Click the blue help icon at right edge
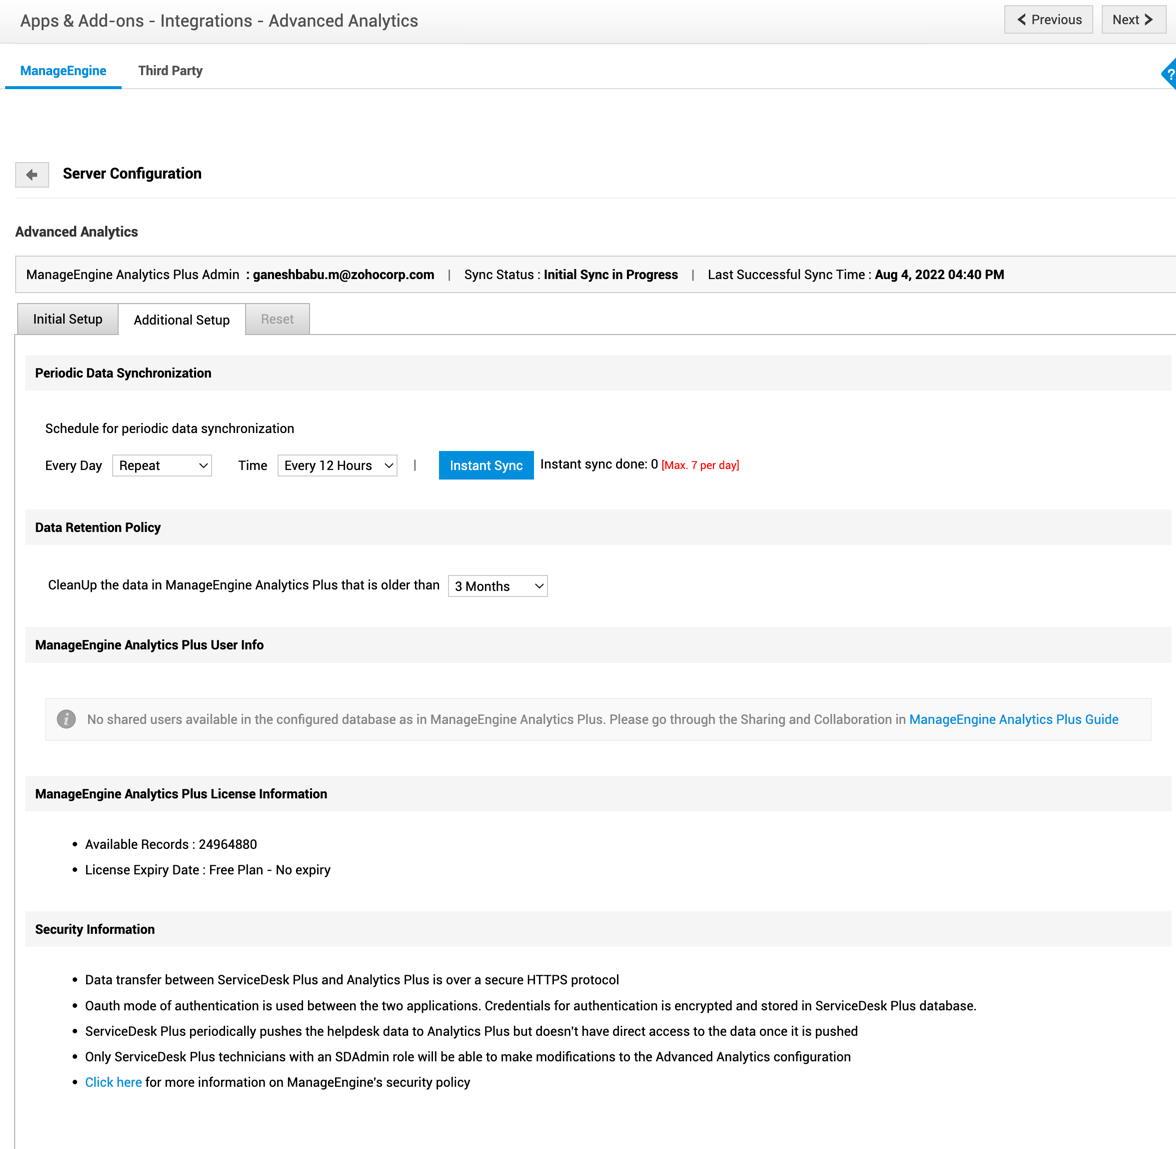1176x1149 pixels. pos(1169,74)
